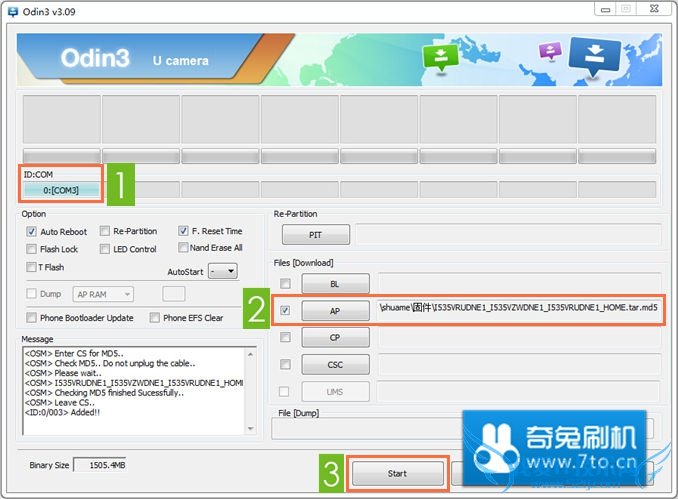Click the CP file button
Image resolution: width=678 pixels, height=499 pixels.
point(336,337)
